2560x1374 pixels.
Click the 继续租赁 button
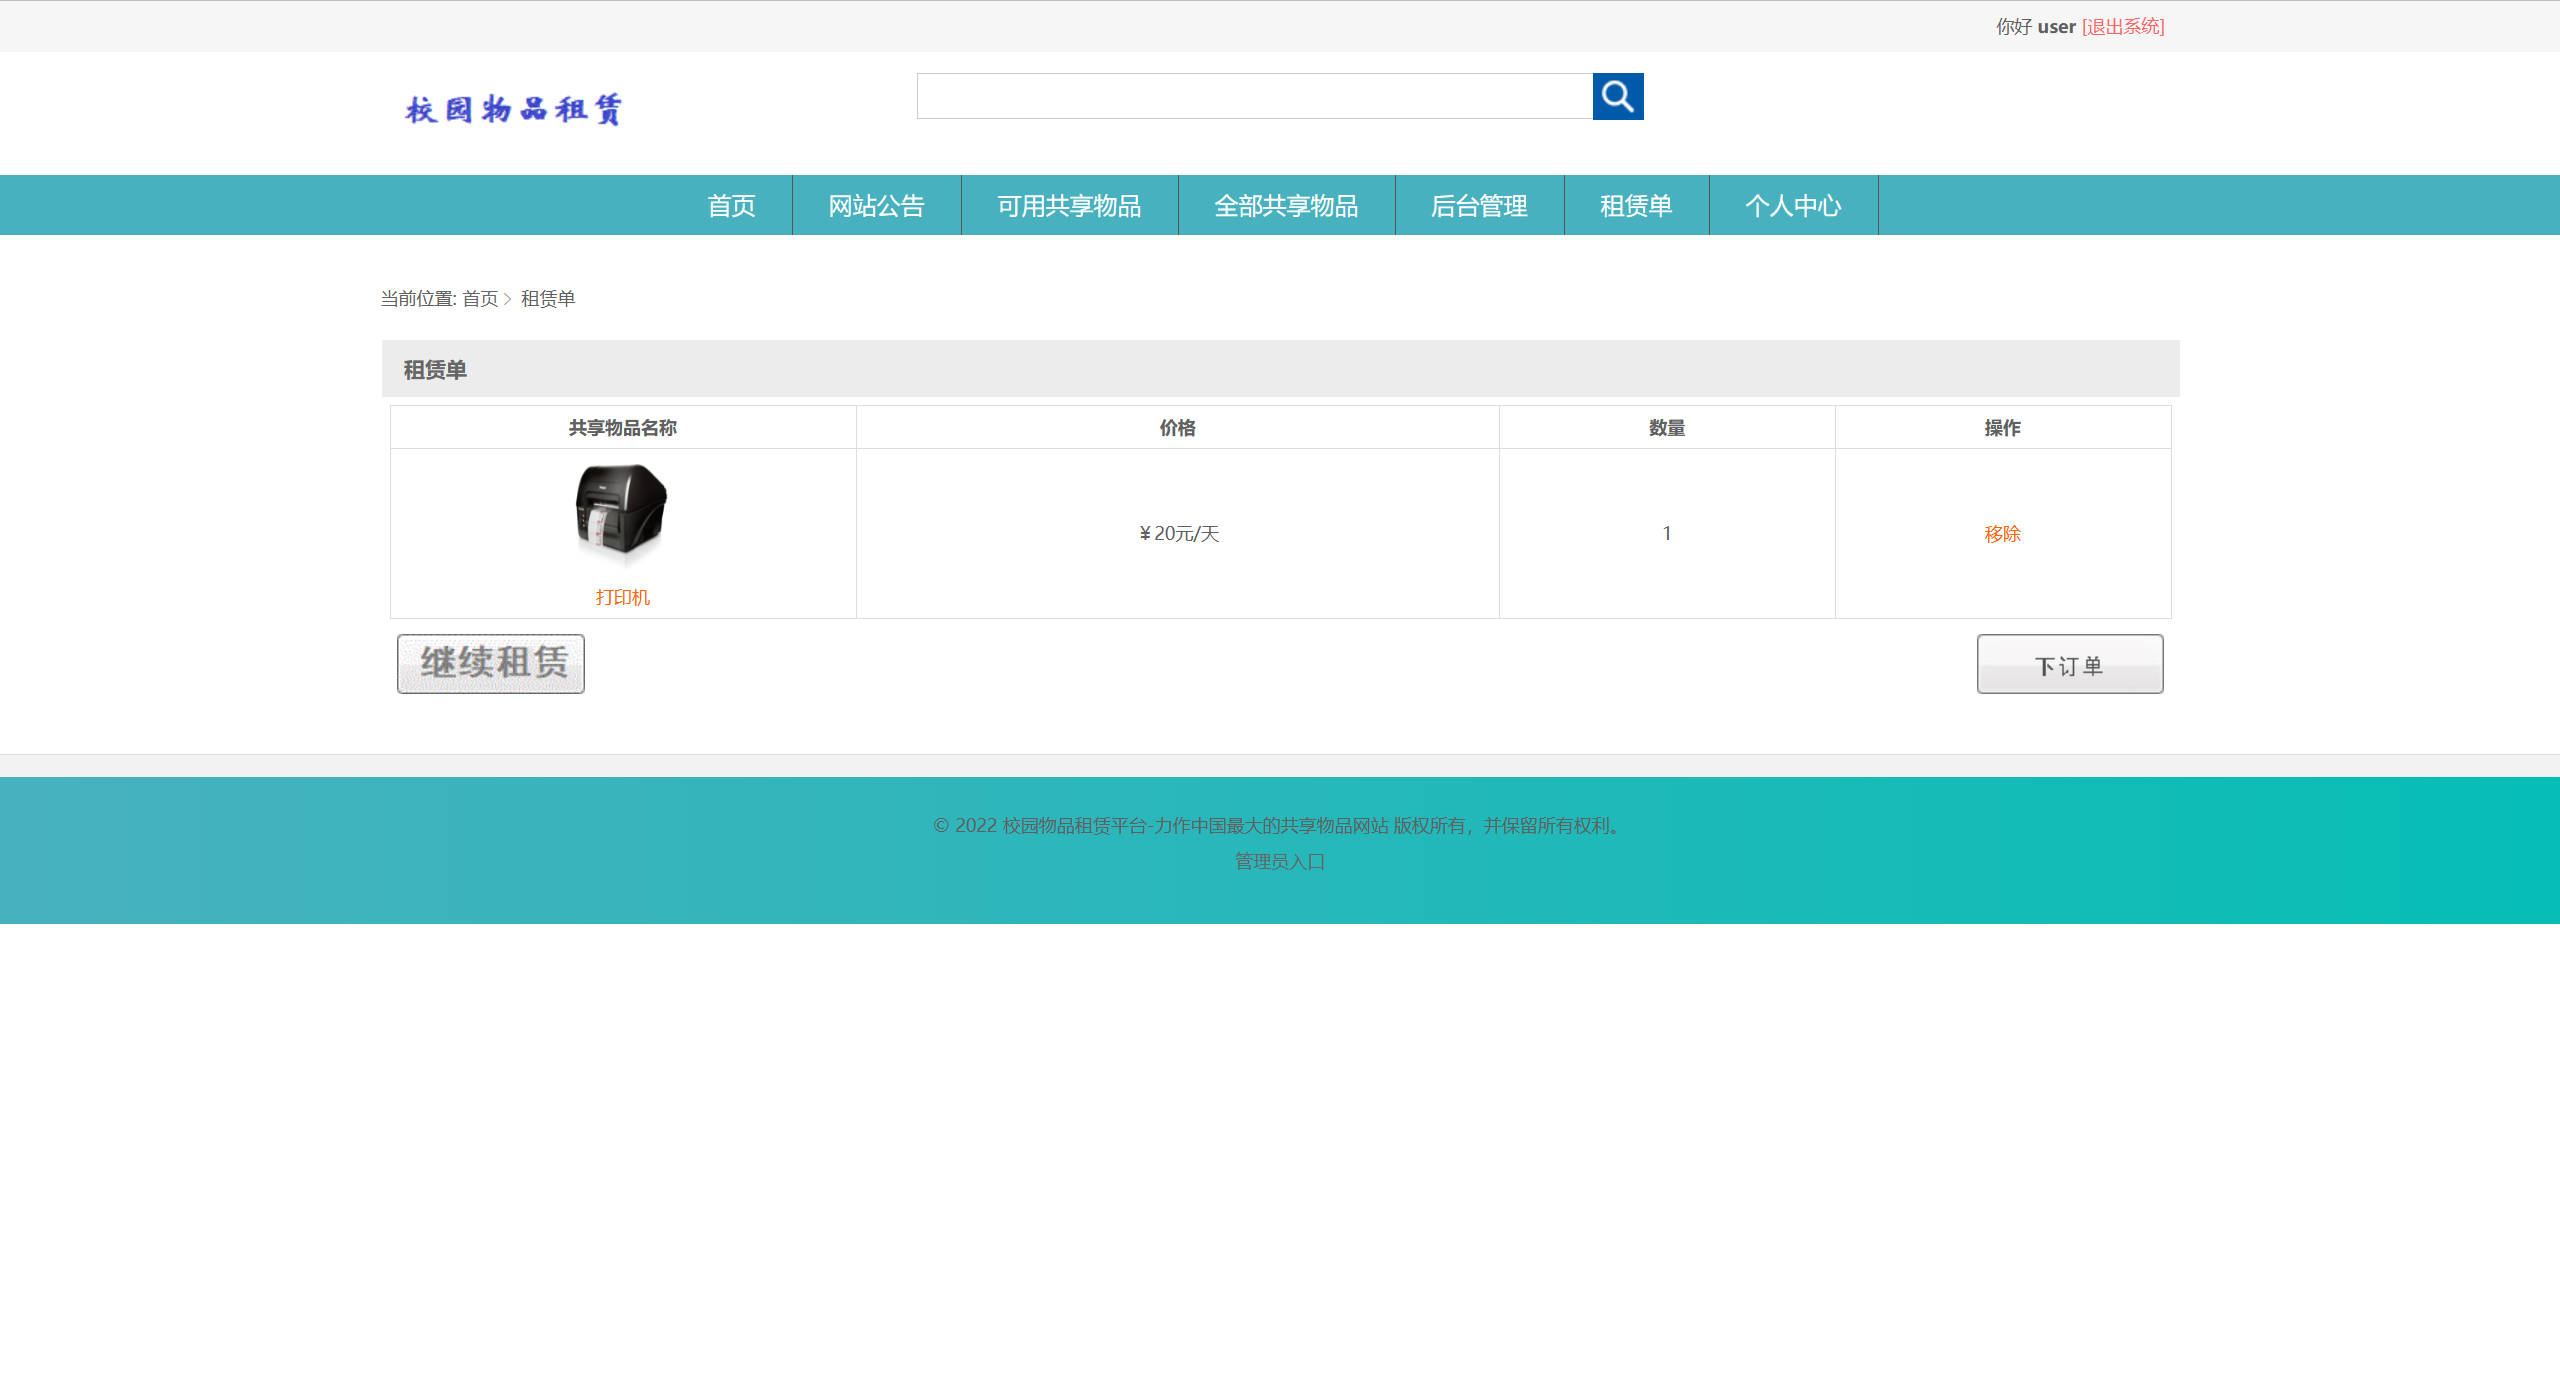pos(490,663)
